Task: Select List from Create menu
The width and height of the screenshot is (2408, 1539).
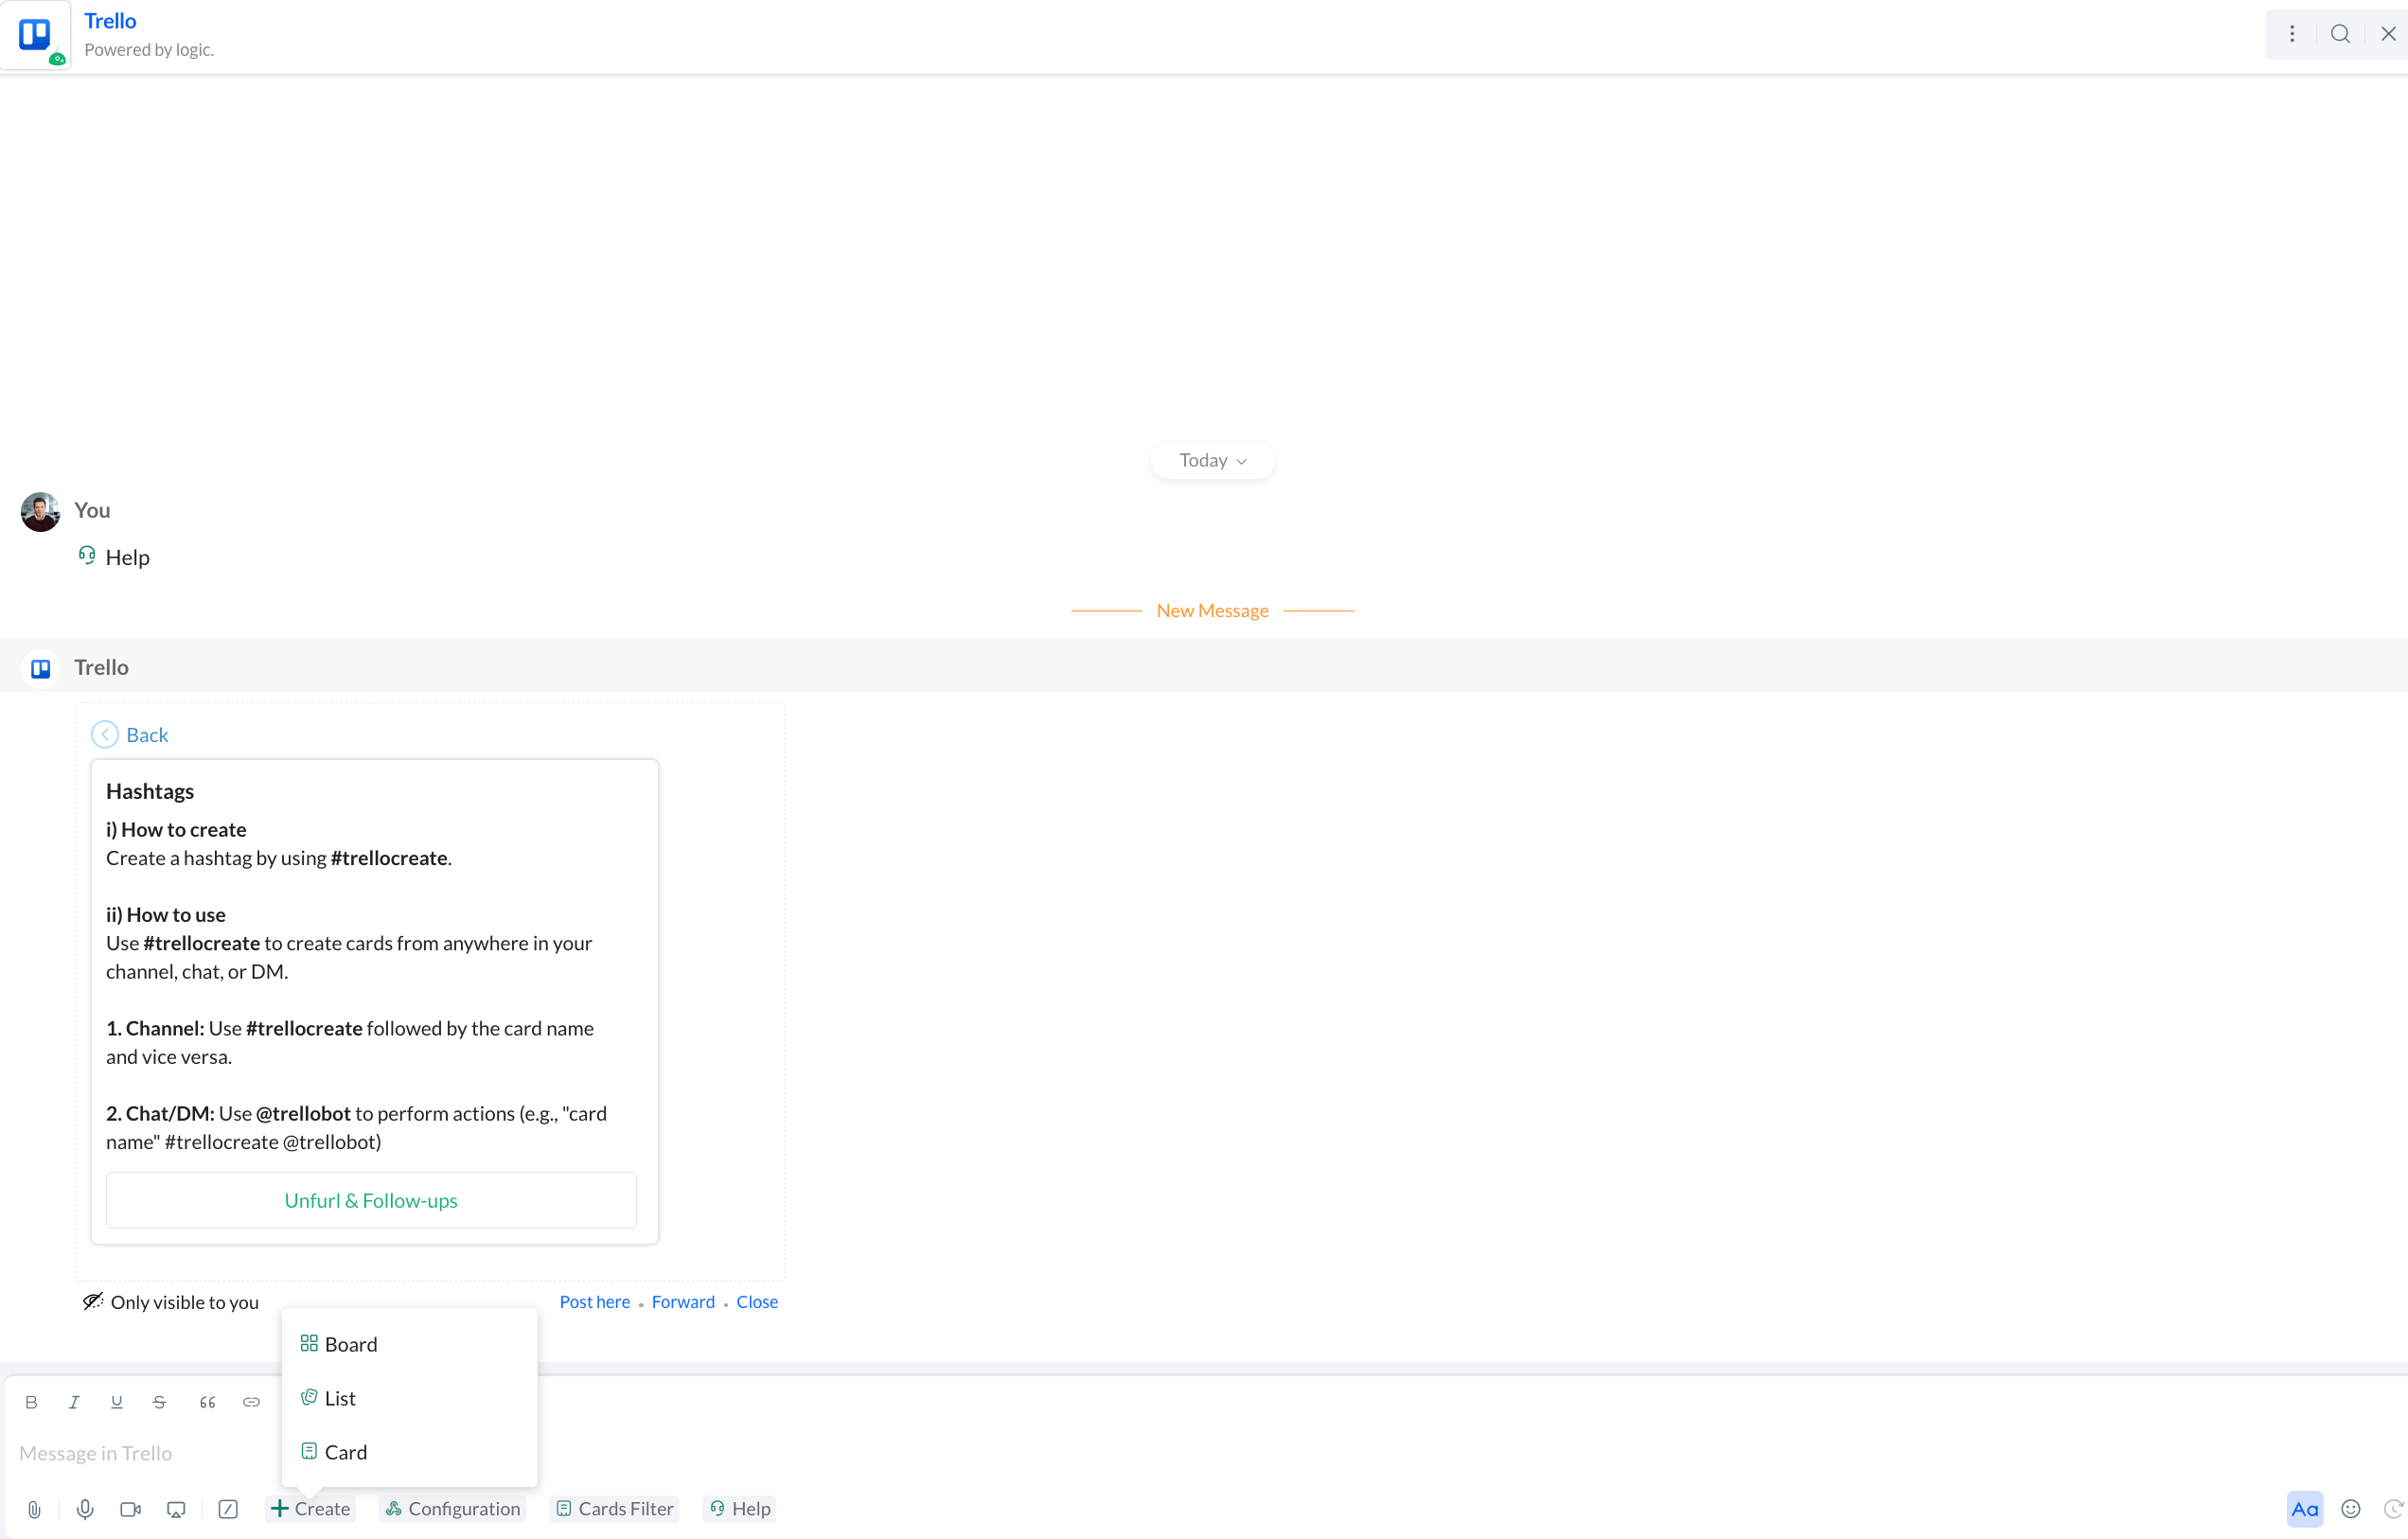Action: click(x=410, y=1398)
